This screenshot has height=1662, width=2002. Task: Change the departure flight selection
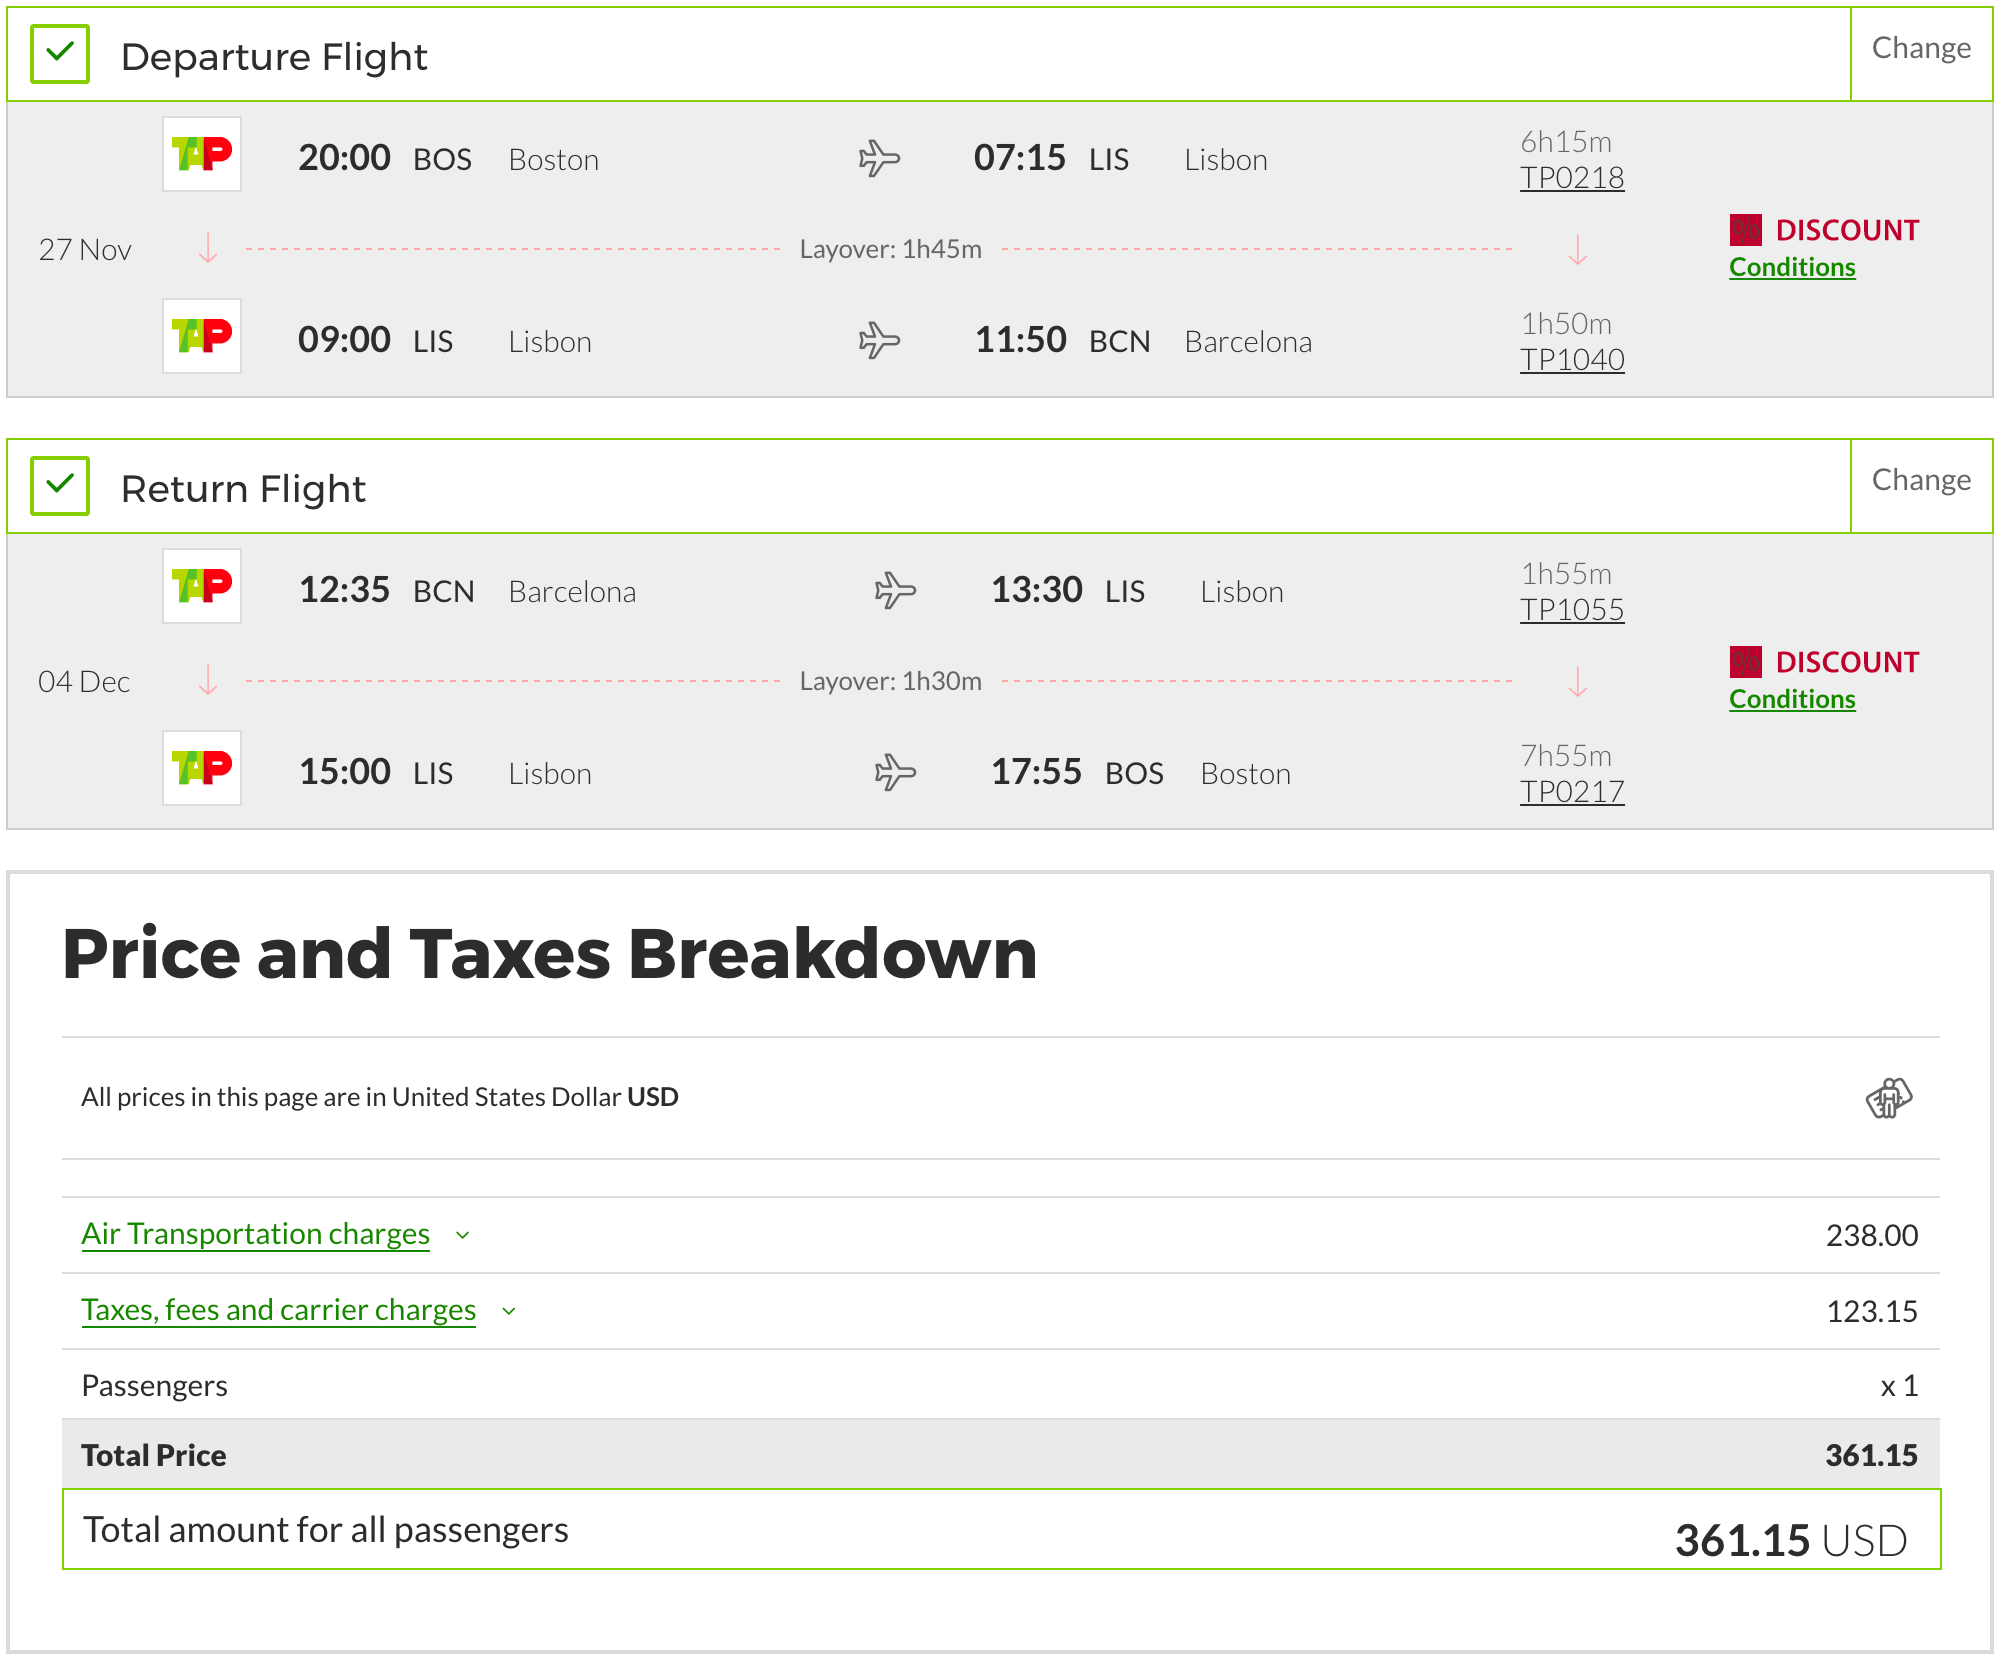coord(1921,48)
